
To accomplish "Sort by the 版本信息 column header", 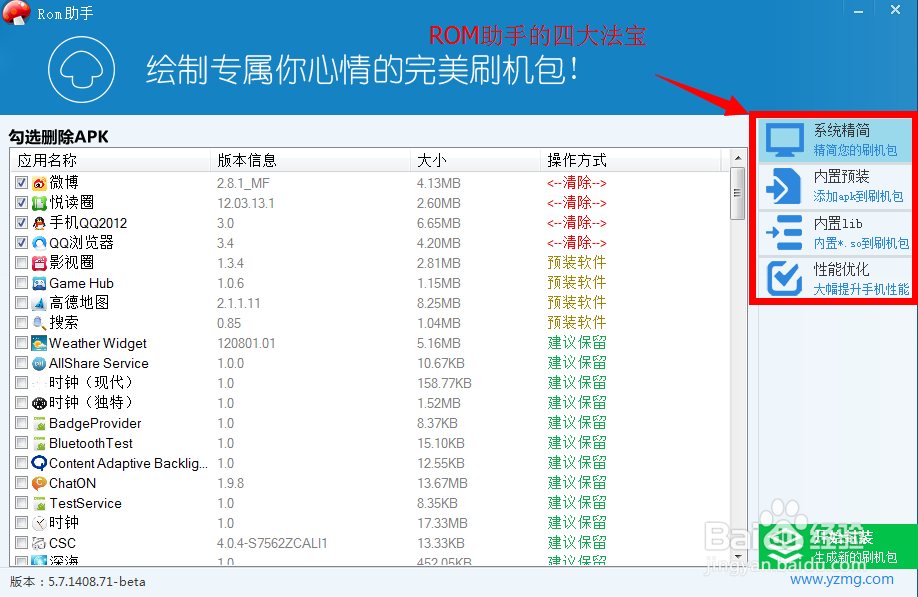I will point(310,160).
